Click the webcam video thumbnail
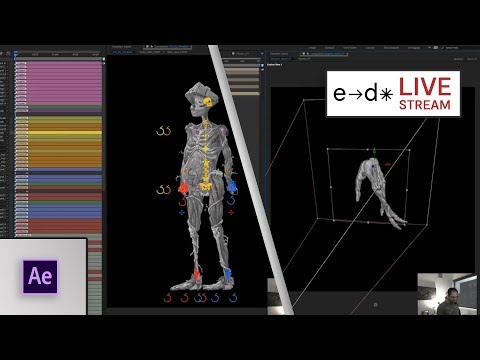This screenshot has width=480, height=360. (447, 294)
